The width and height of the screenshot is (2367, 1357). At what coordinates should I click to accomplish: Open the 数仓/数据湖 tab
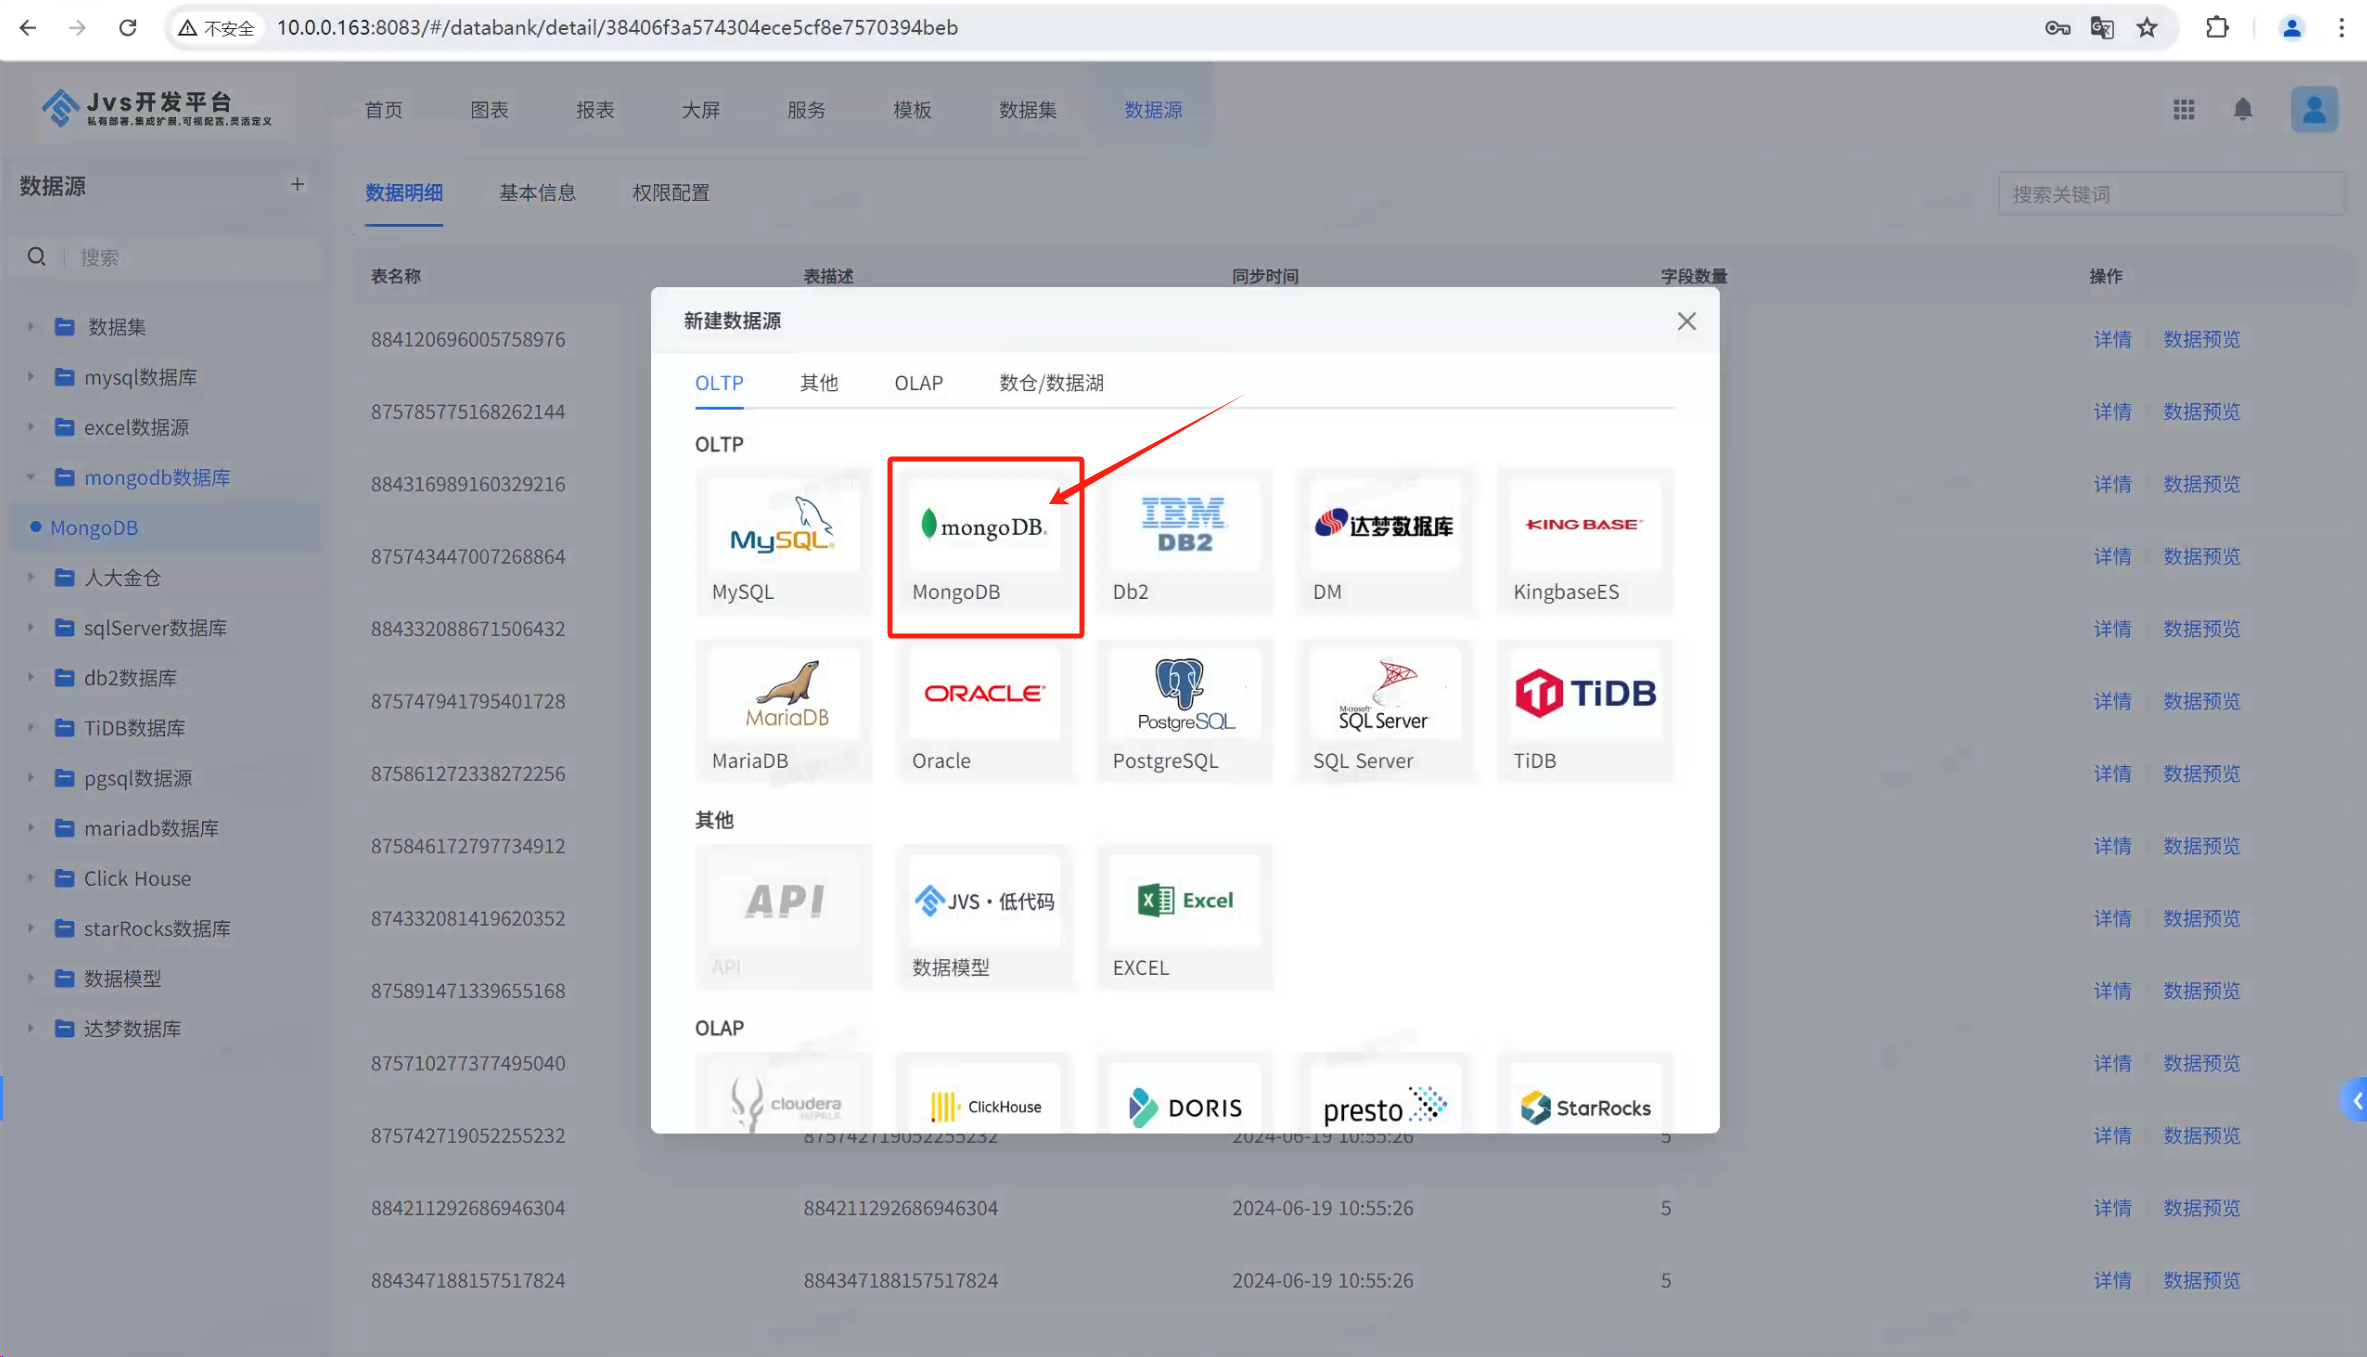1051,383
